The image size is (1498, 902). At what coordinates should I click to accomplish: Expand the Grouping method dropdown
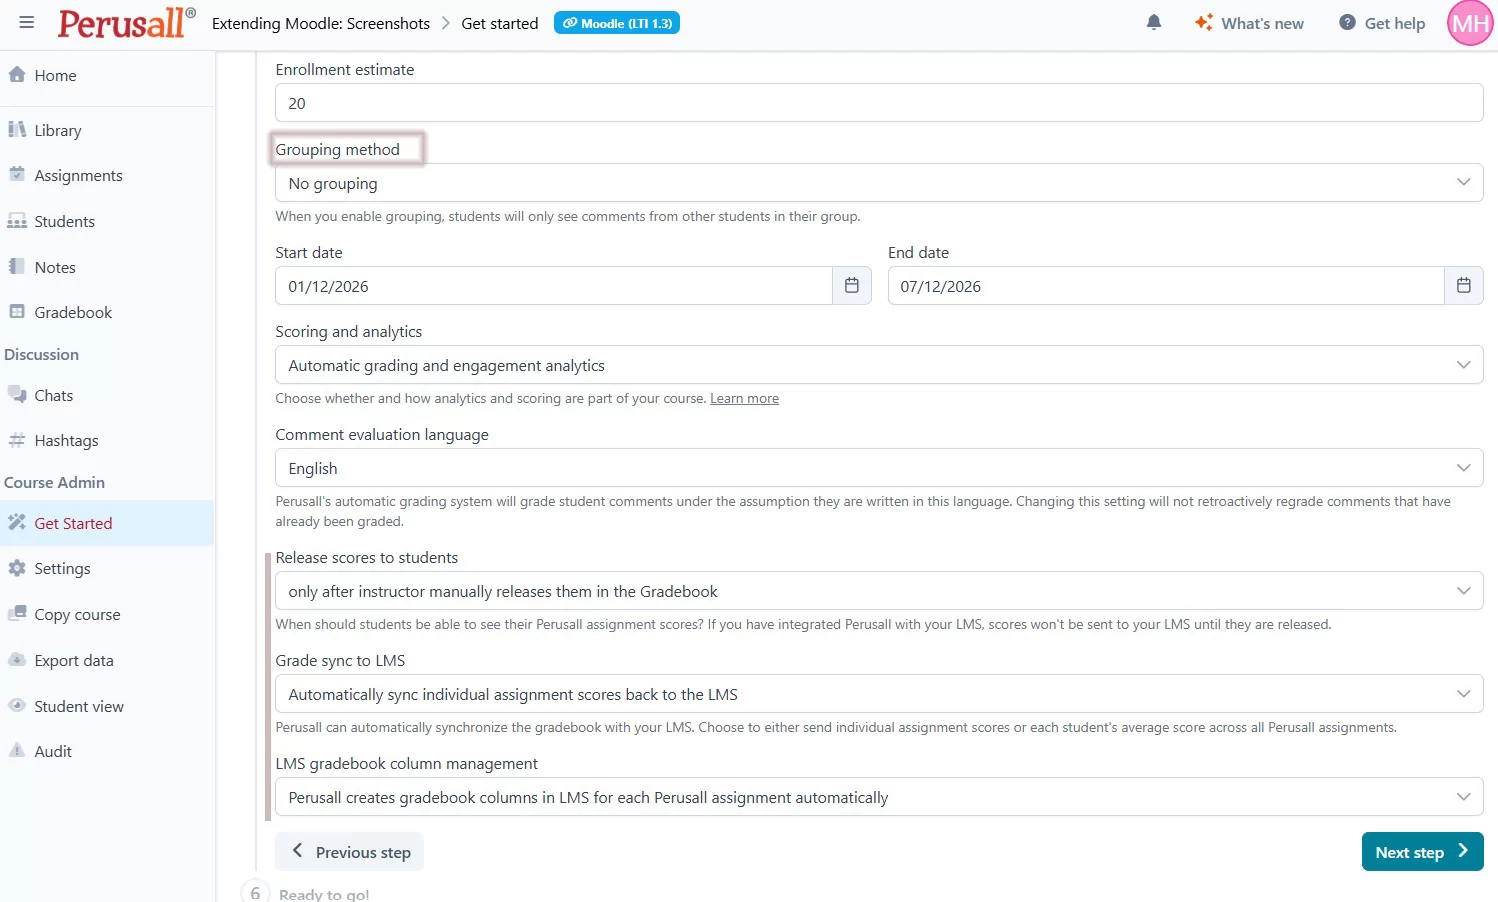click(878, 183)
